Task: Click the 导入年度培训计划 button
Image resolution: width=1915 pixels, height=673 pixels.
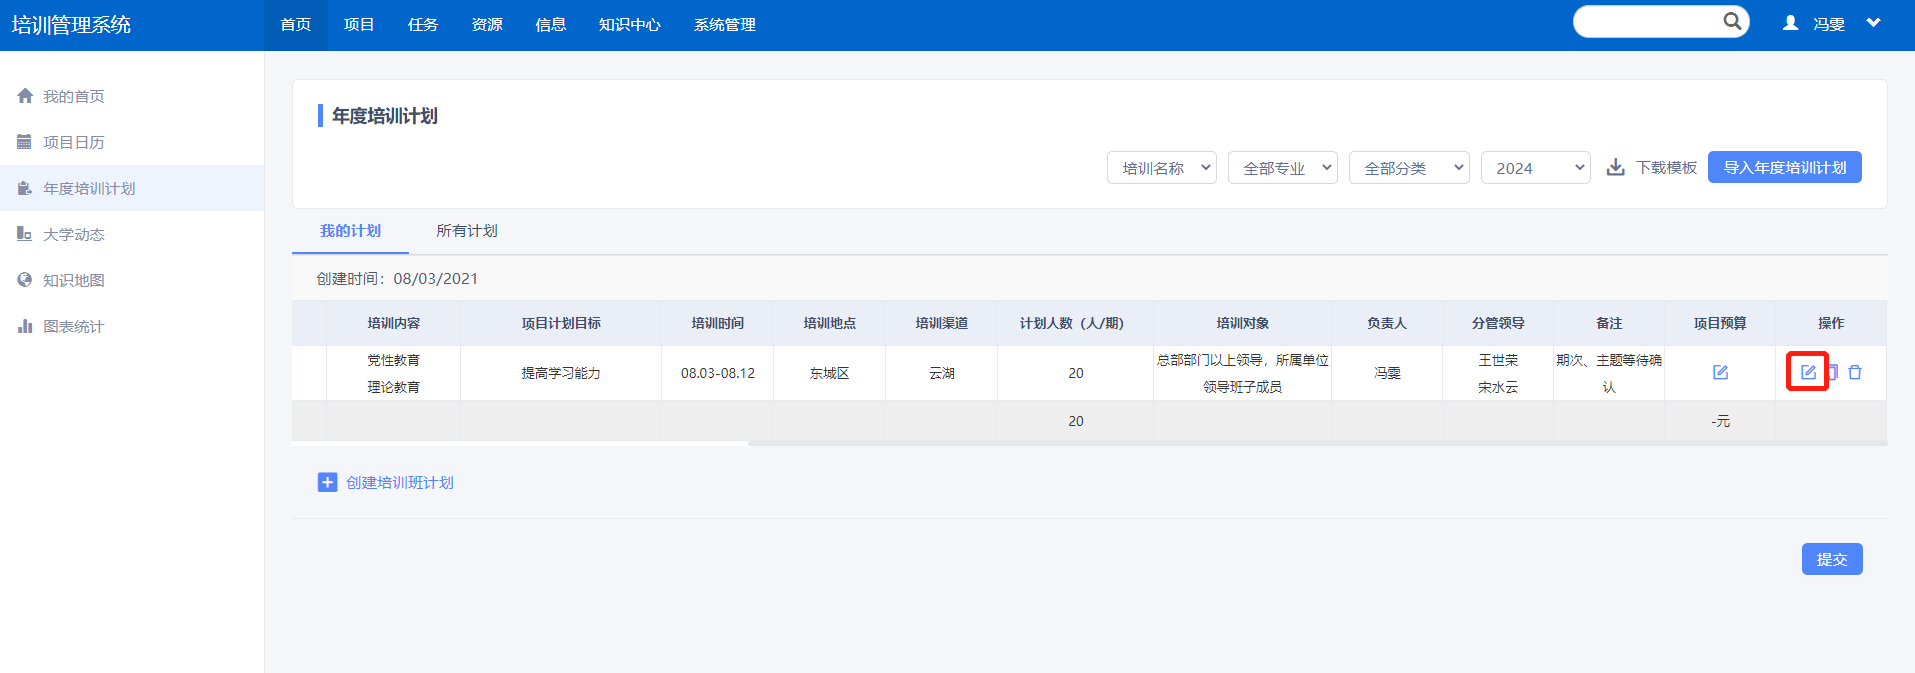Action: pos(1784,167)
